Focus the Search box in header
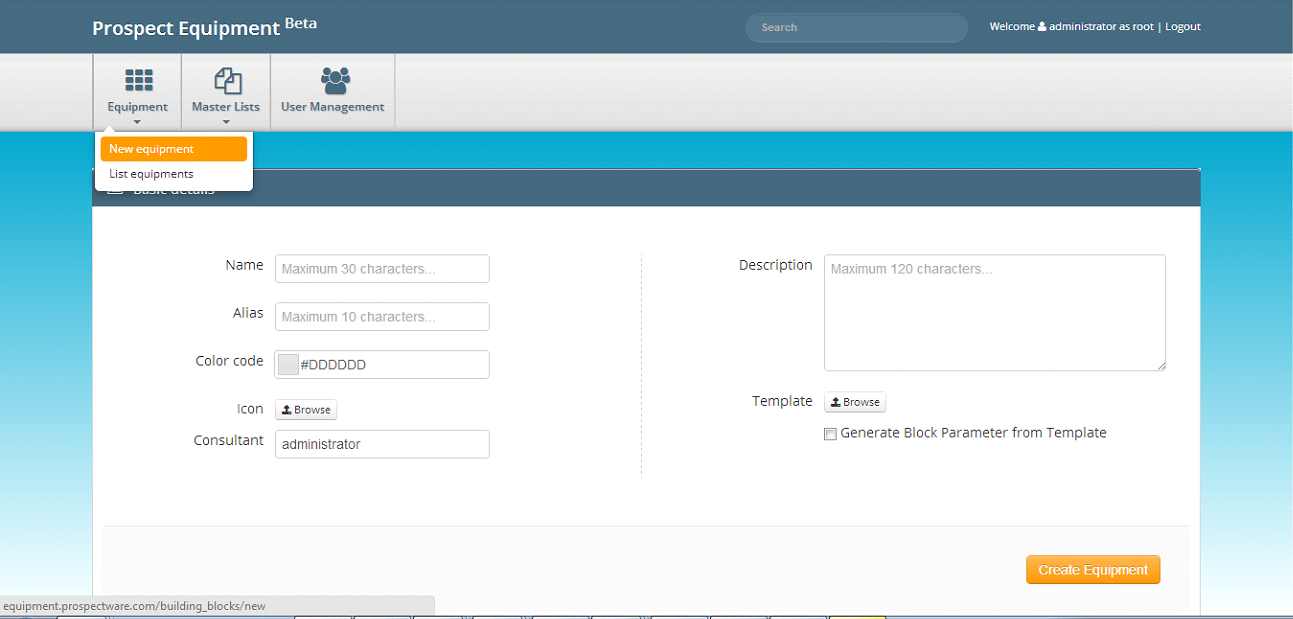This screenshot has height=619, width=1293. pos(857,28)
